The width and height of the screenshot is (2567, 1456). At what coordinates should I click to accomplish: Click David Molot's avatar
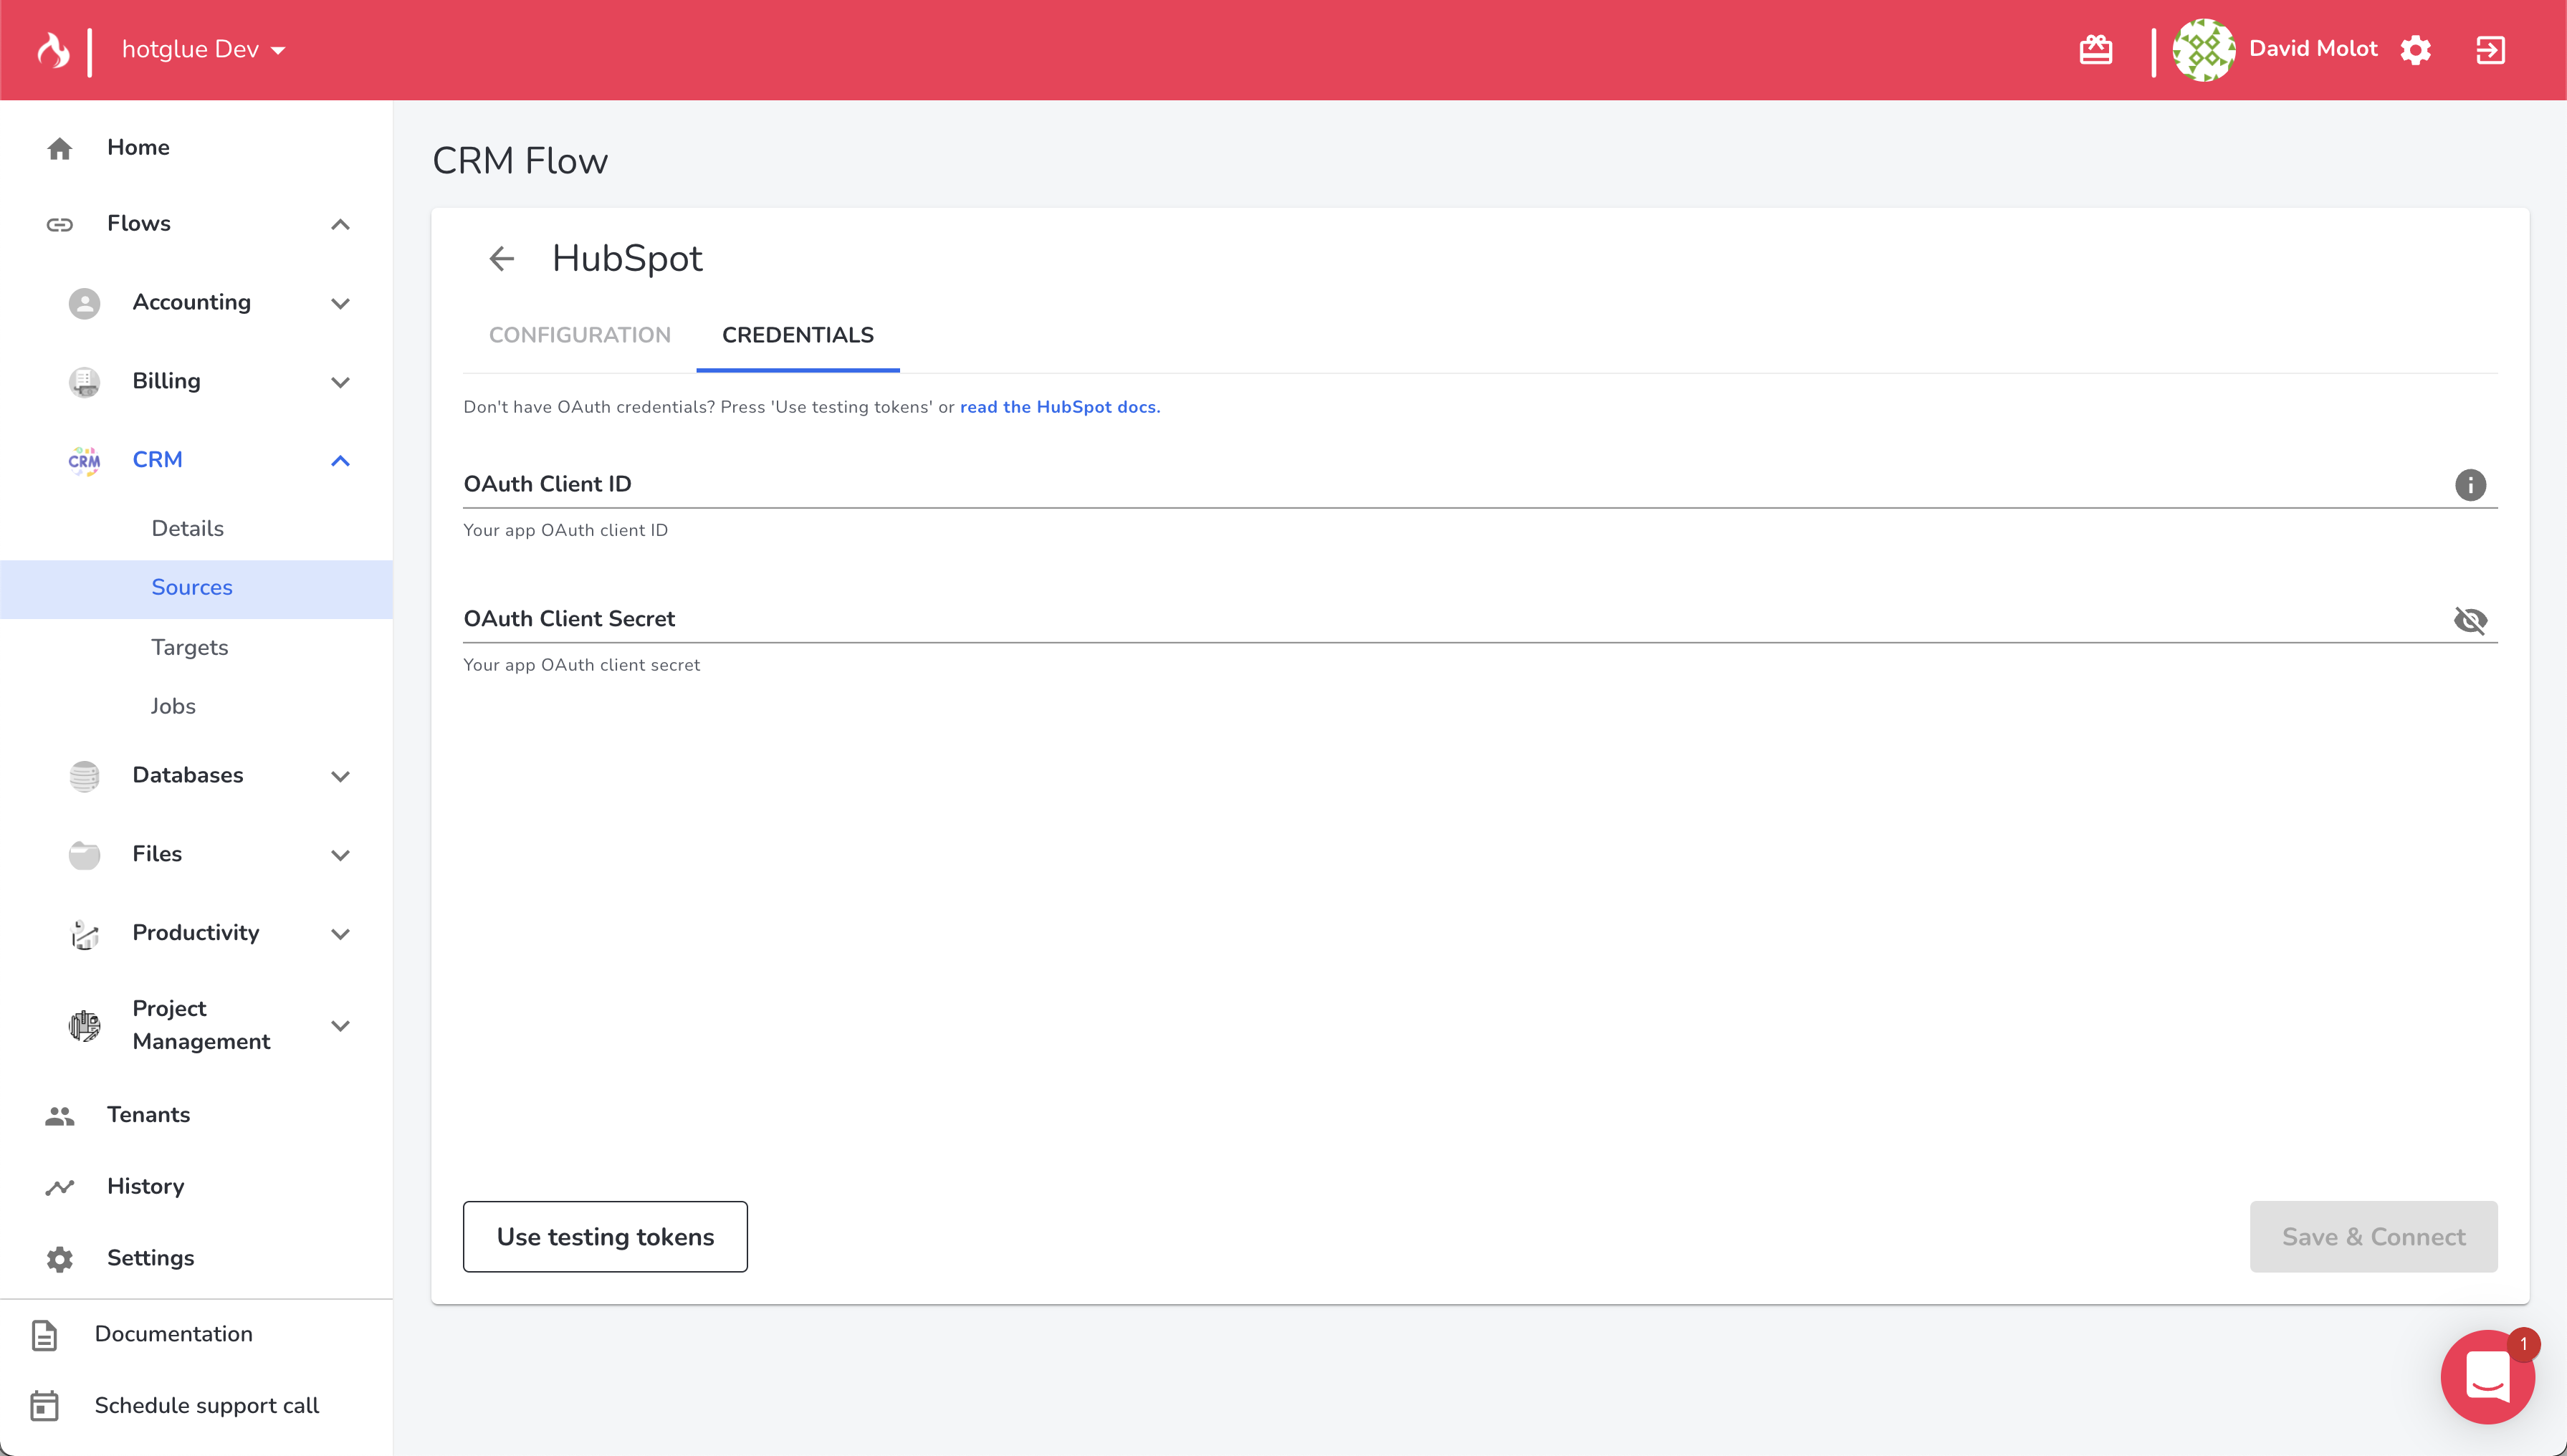pyautogui.click(x=2204, y=50)
